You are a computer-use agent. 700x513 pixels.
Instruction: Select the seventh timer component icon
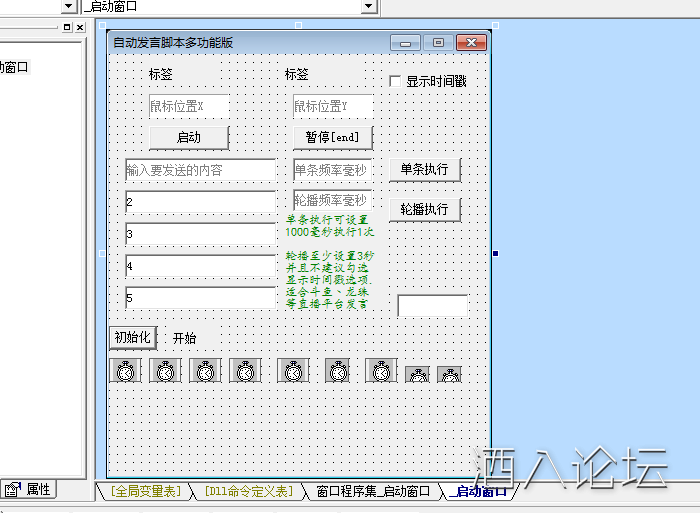380,371
